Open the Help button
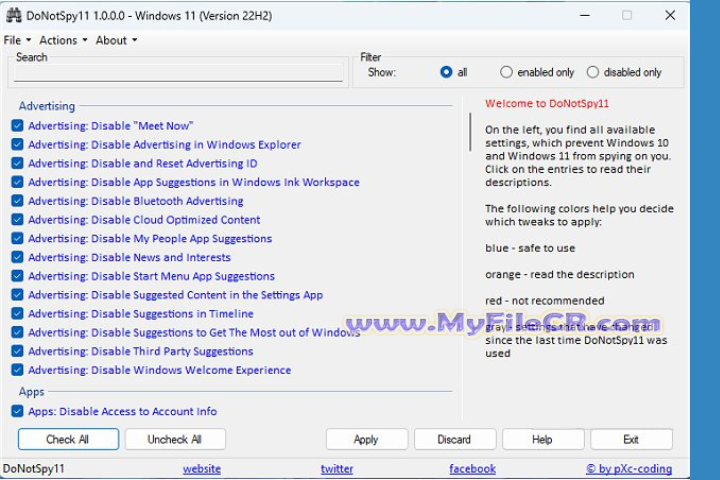The width and height of the screenshot is (720, 480). coord(543,439)
